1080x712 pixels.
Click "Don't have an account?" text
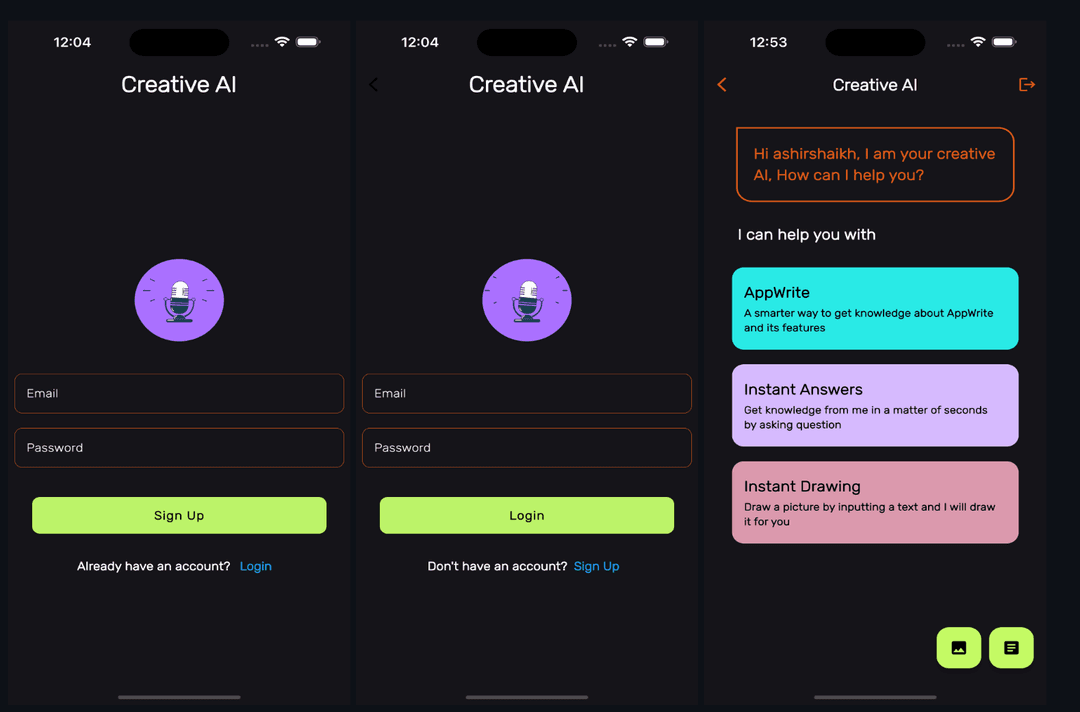tap(497, 566)
